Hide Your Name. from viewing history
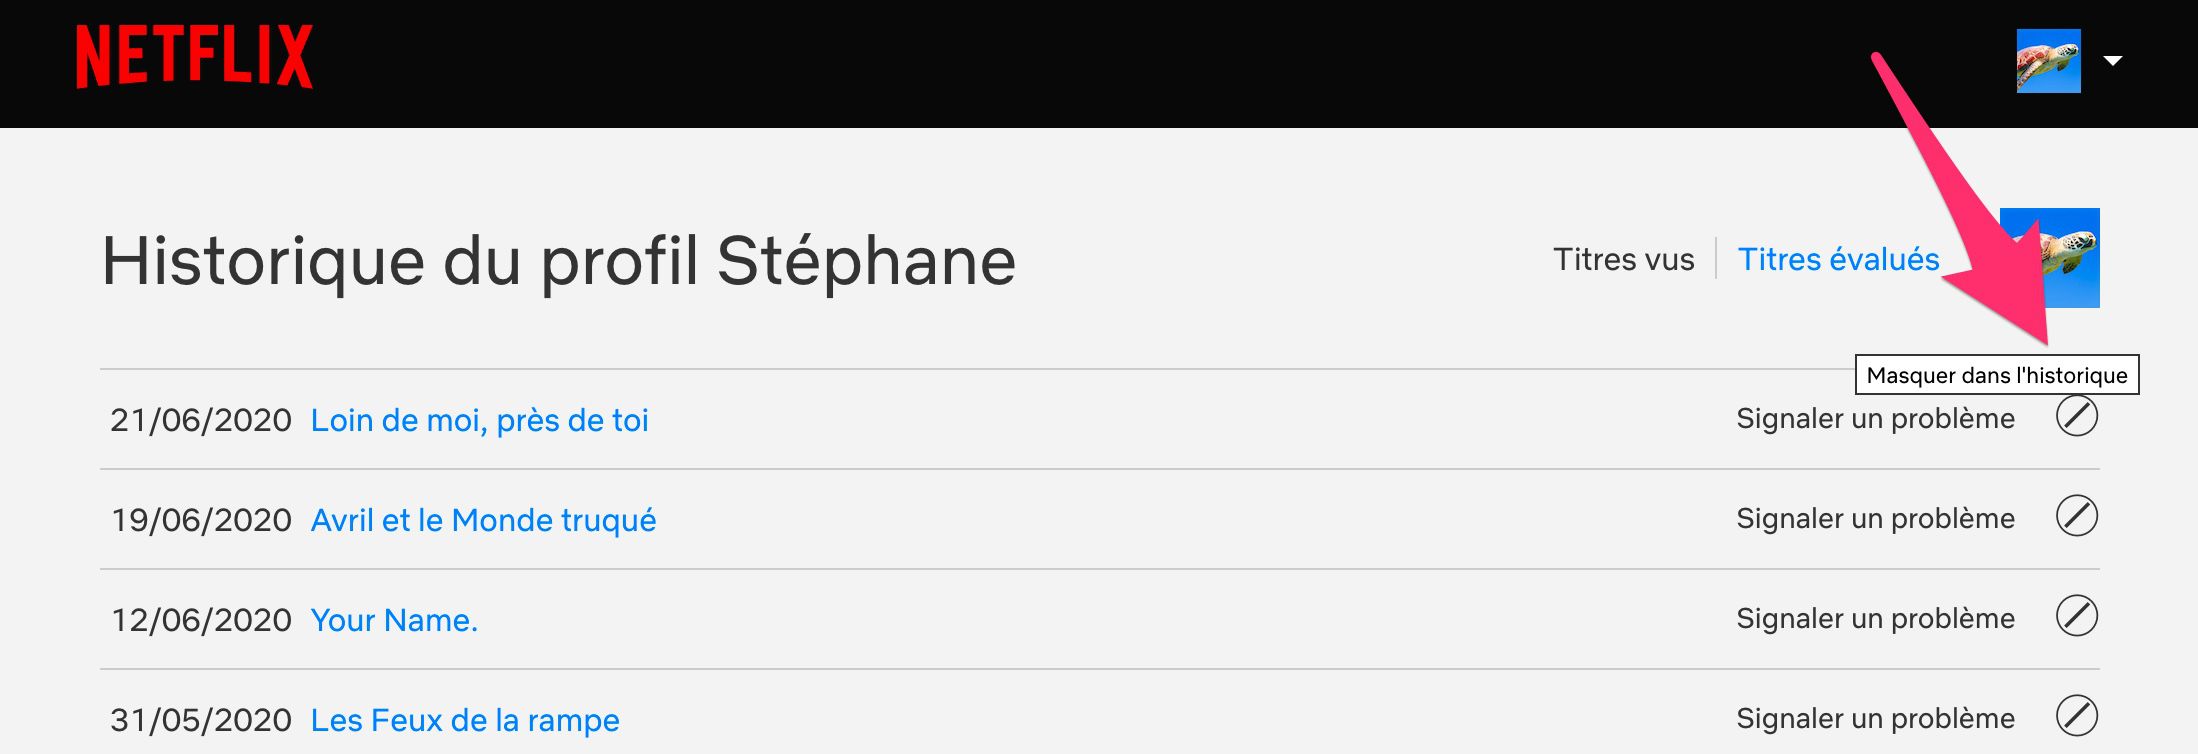Screen dimensions: 2198x754 pos(2076,616)
